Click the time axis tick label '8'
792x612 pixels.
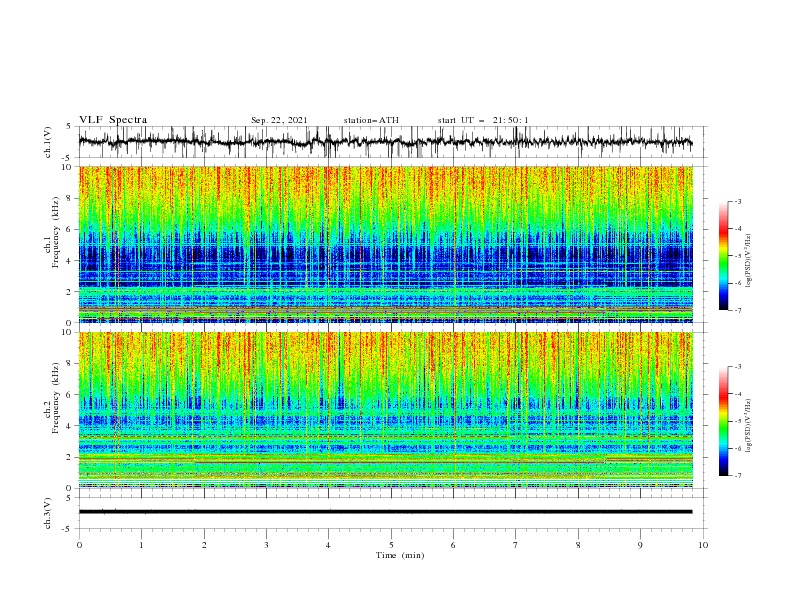[x=578, y=545]
